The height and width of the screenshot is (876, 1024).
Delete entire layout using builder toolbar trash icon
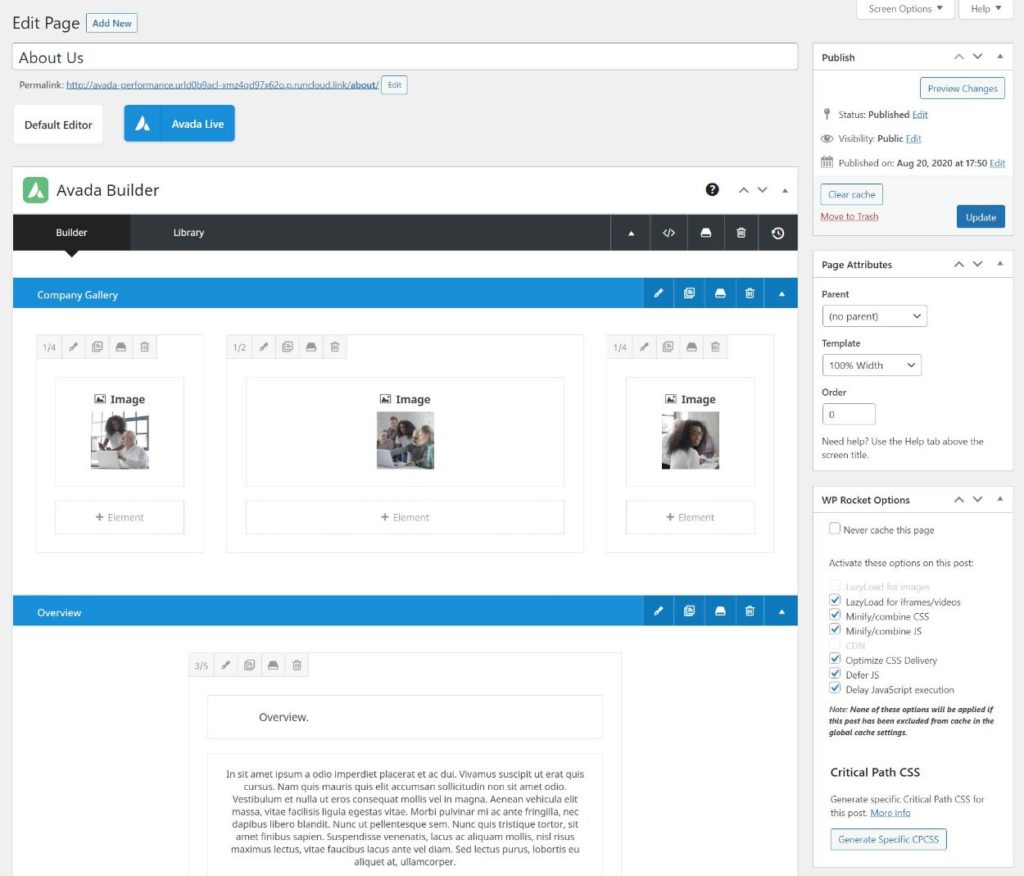(x=741, y=233)
